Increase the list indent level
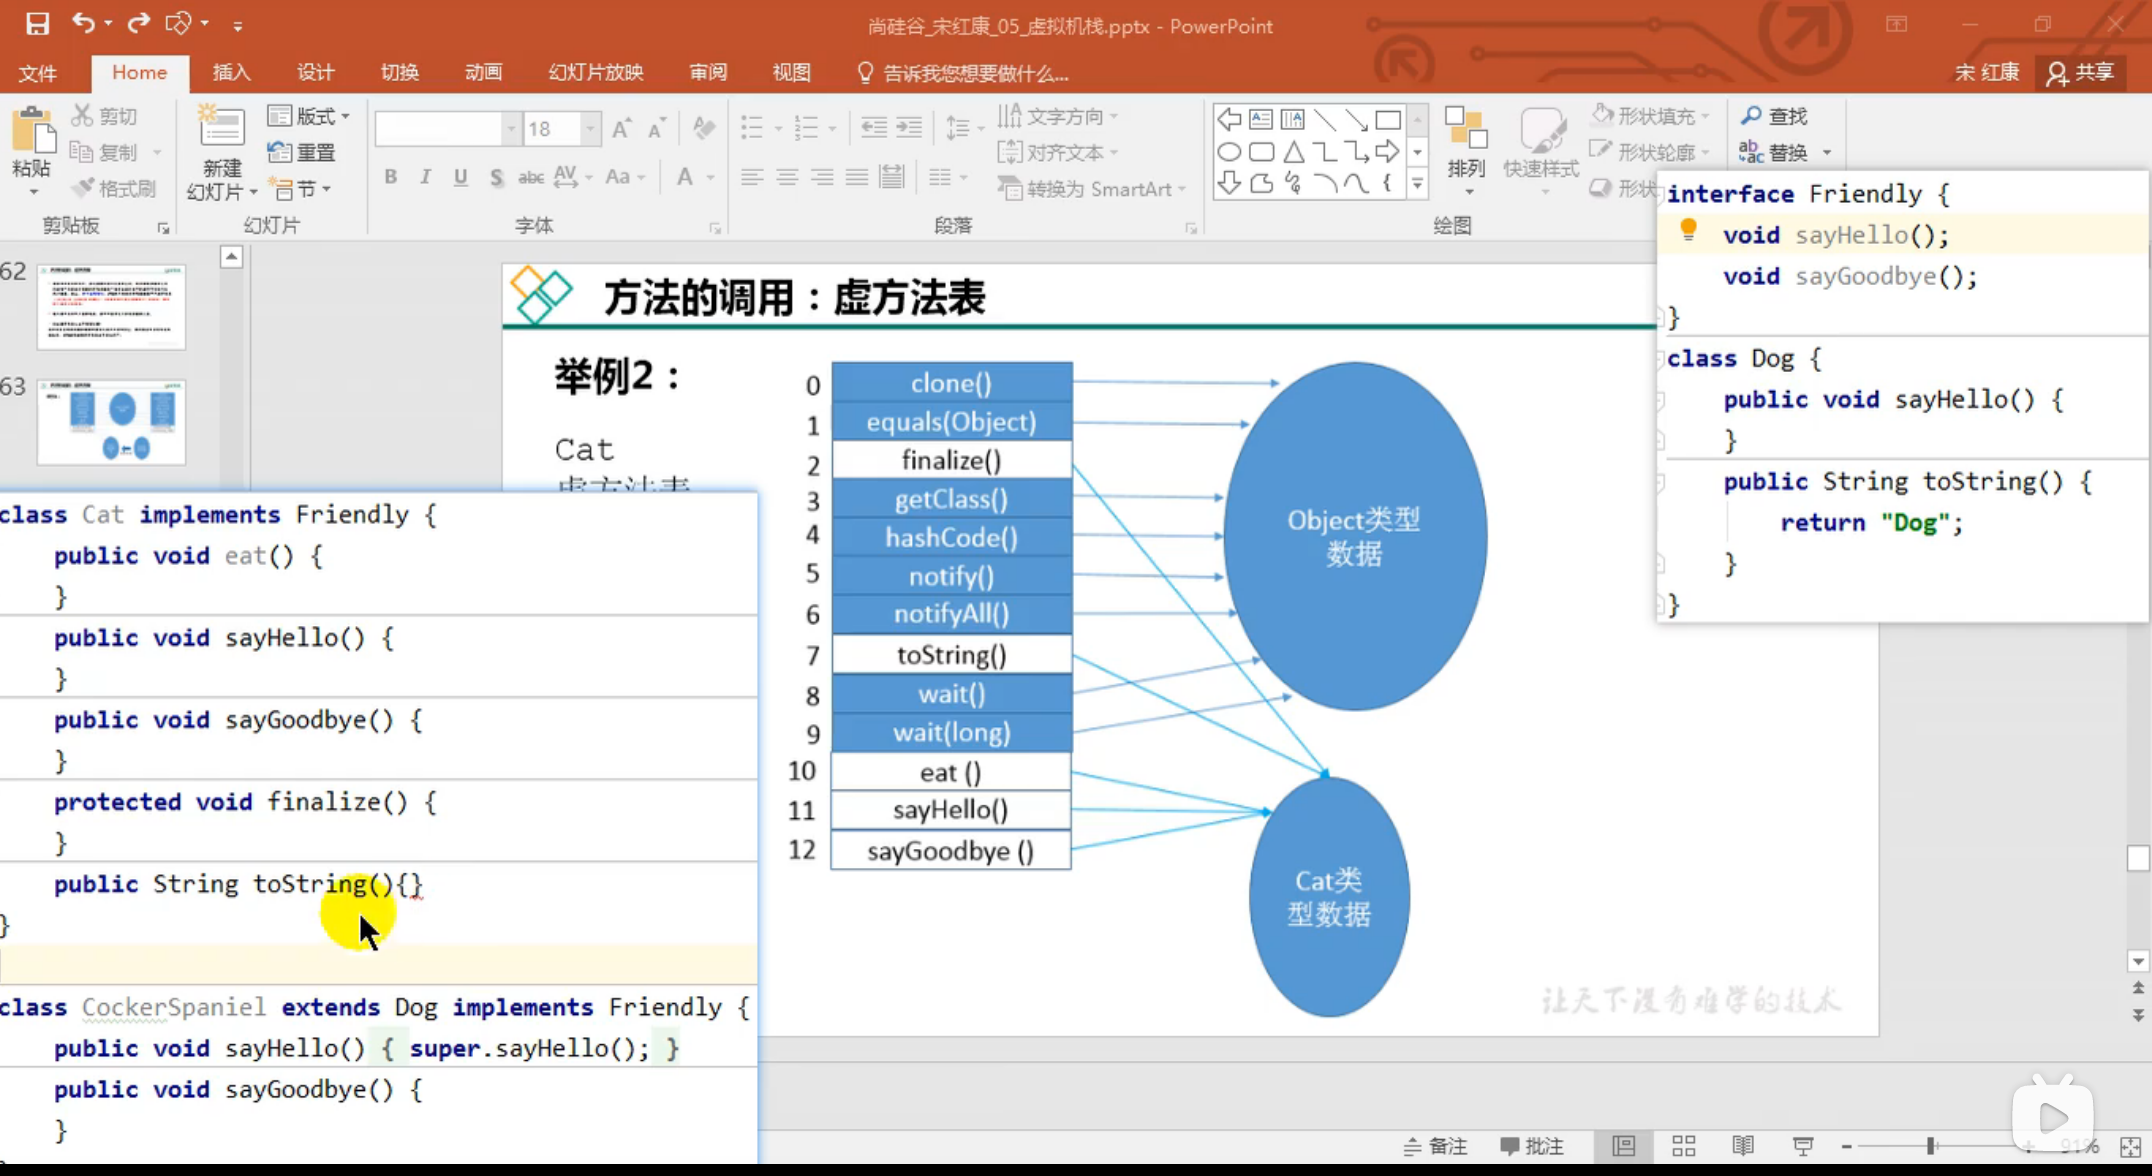This screenshot has height=1176, width=2152. 909,127
